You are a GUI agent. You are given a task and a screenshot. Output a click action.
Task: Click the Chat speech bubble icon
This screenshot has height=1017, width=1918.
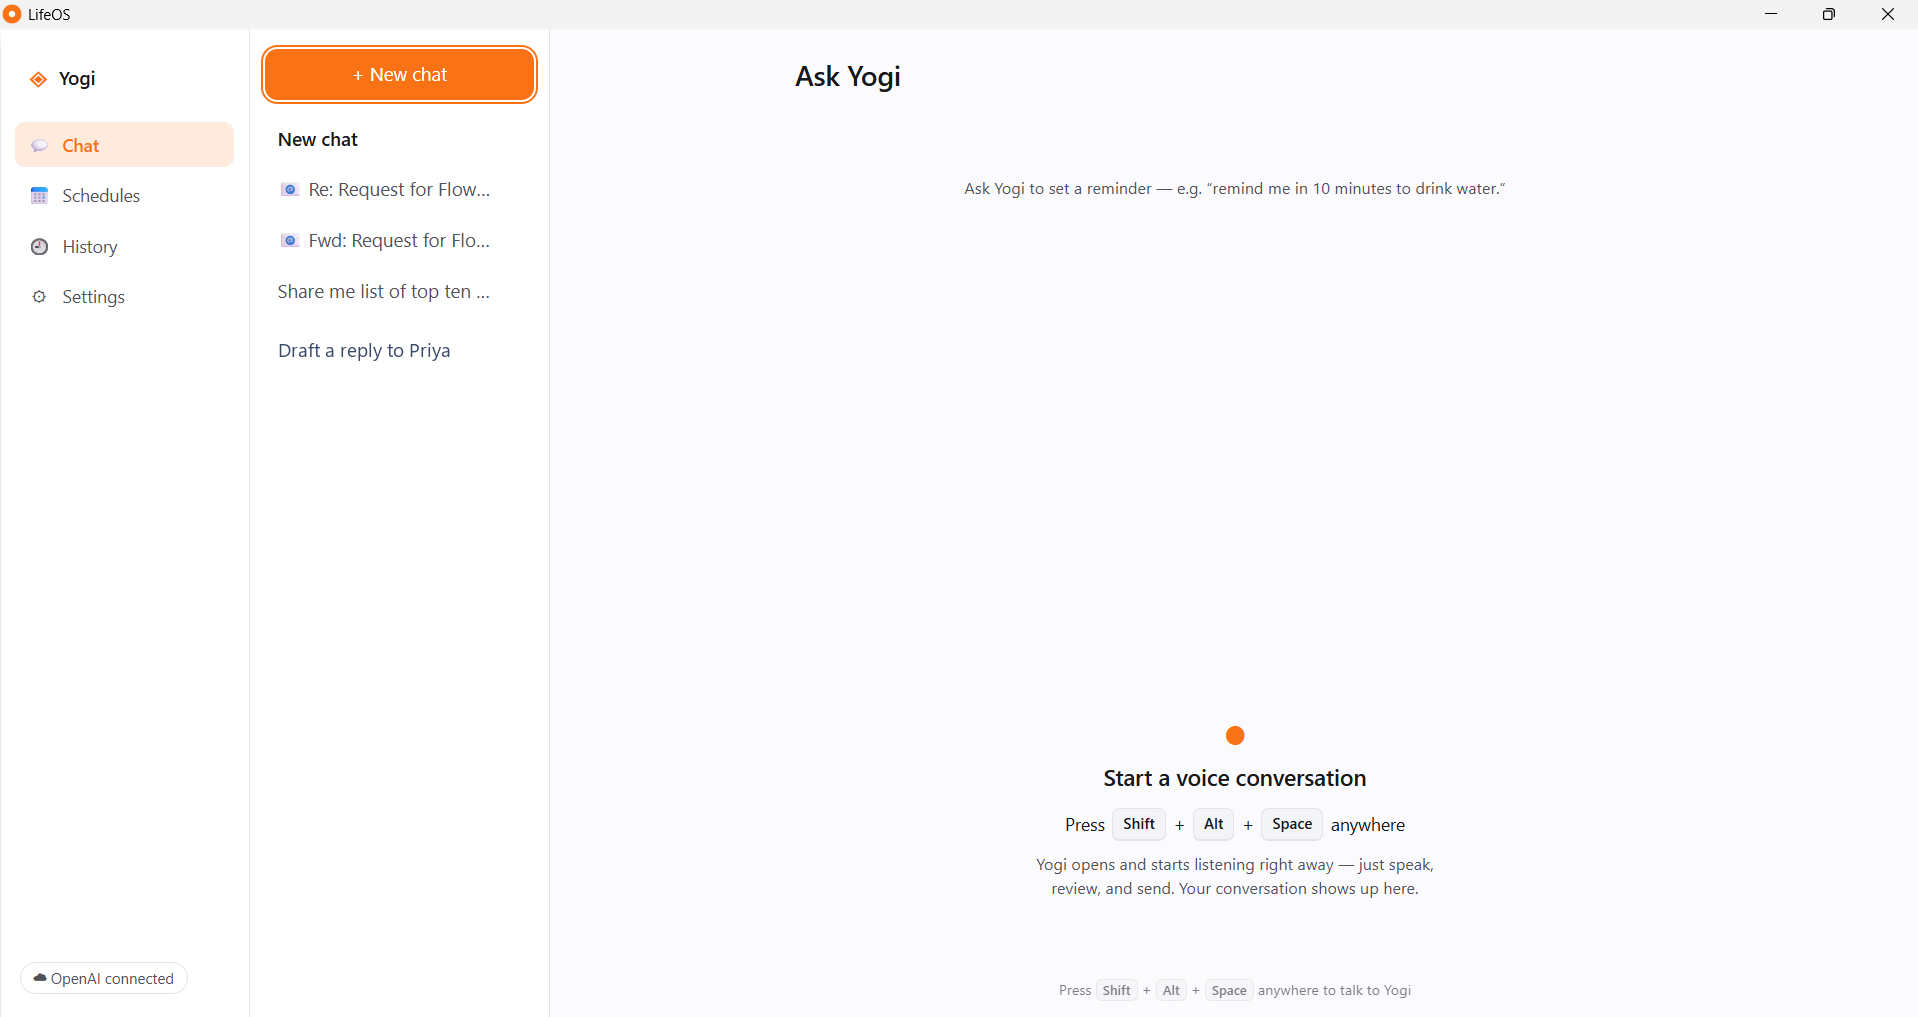tap(39, 146)
